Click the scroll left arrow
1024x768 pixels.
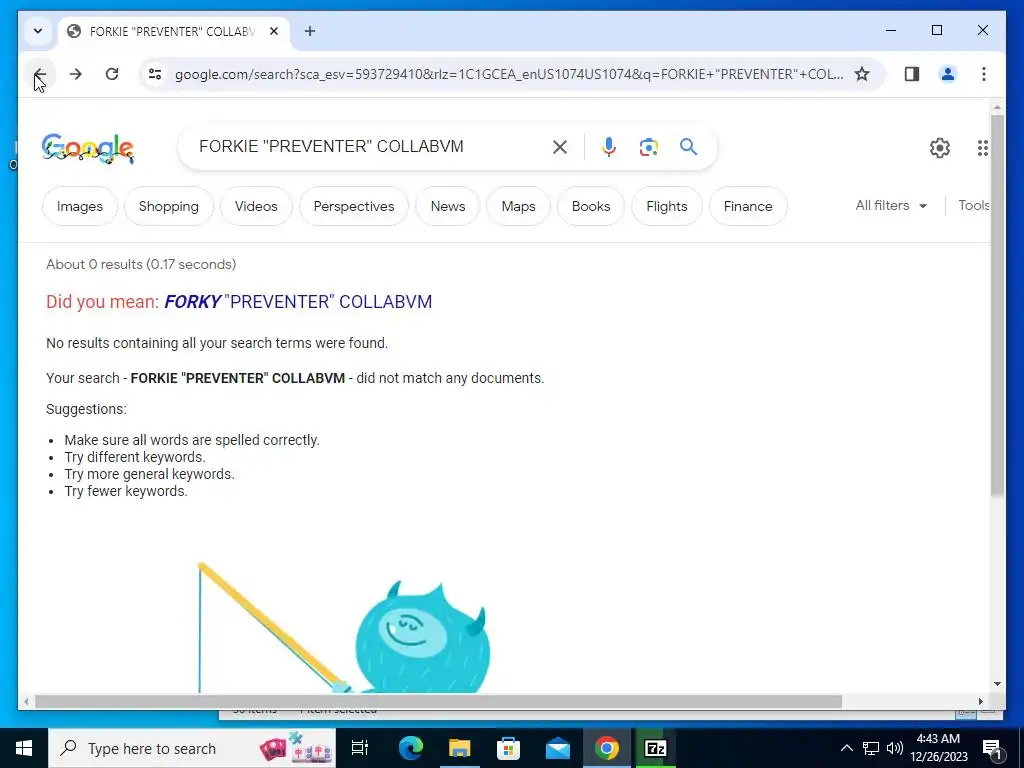26,701
